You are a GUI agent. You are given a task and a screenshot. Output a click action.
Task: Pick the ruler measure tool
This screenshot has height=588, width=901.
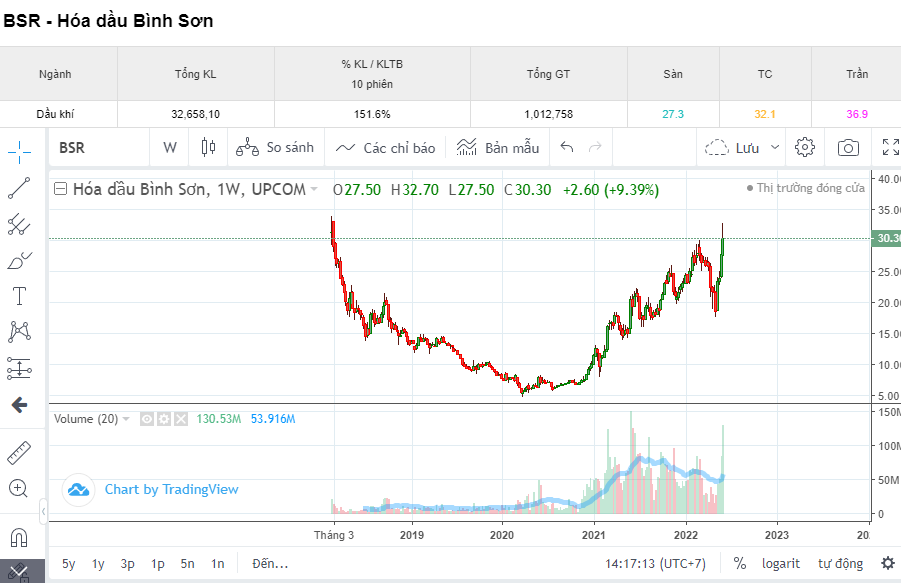19,453
